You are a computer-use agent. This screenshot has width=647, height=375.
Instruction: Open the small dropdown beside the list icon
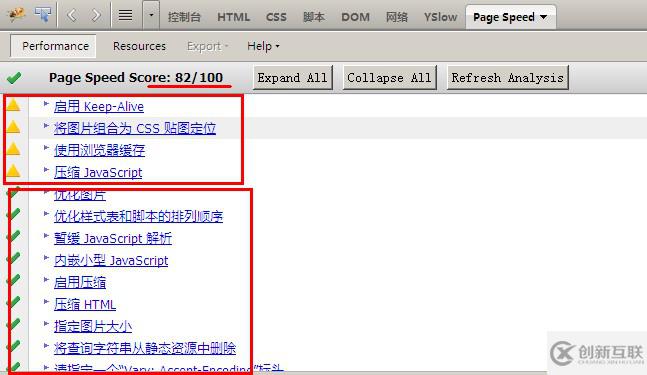[x=151, y=16]
